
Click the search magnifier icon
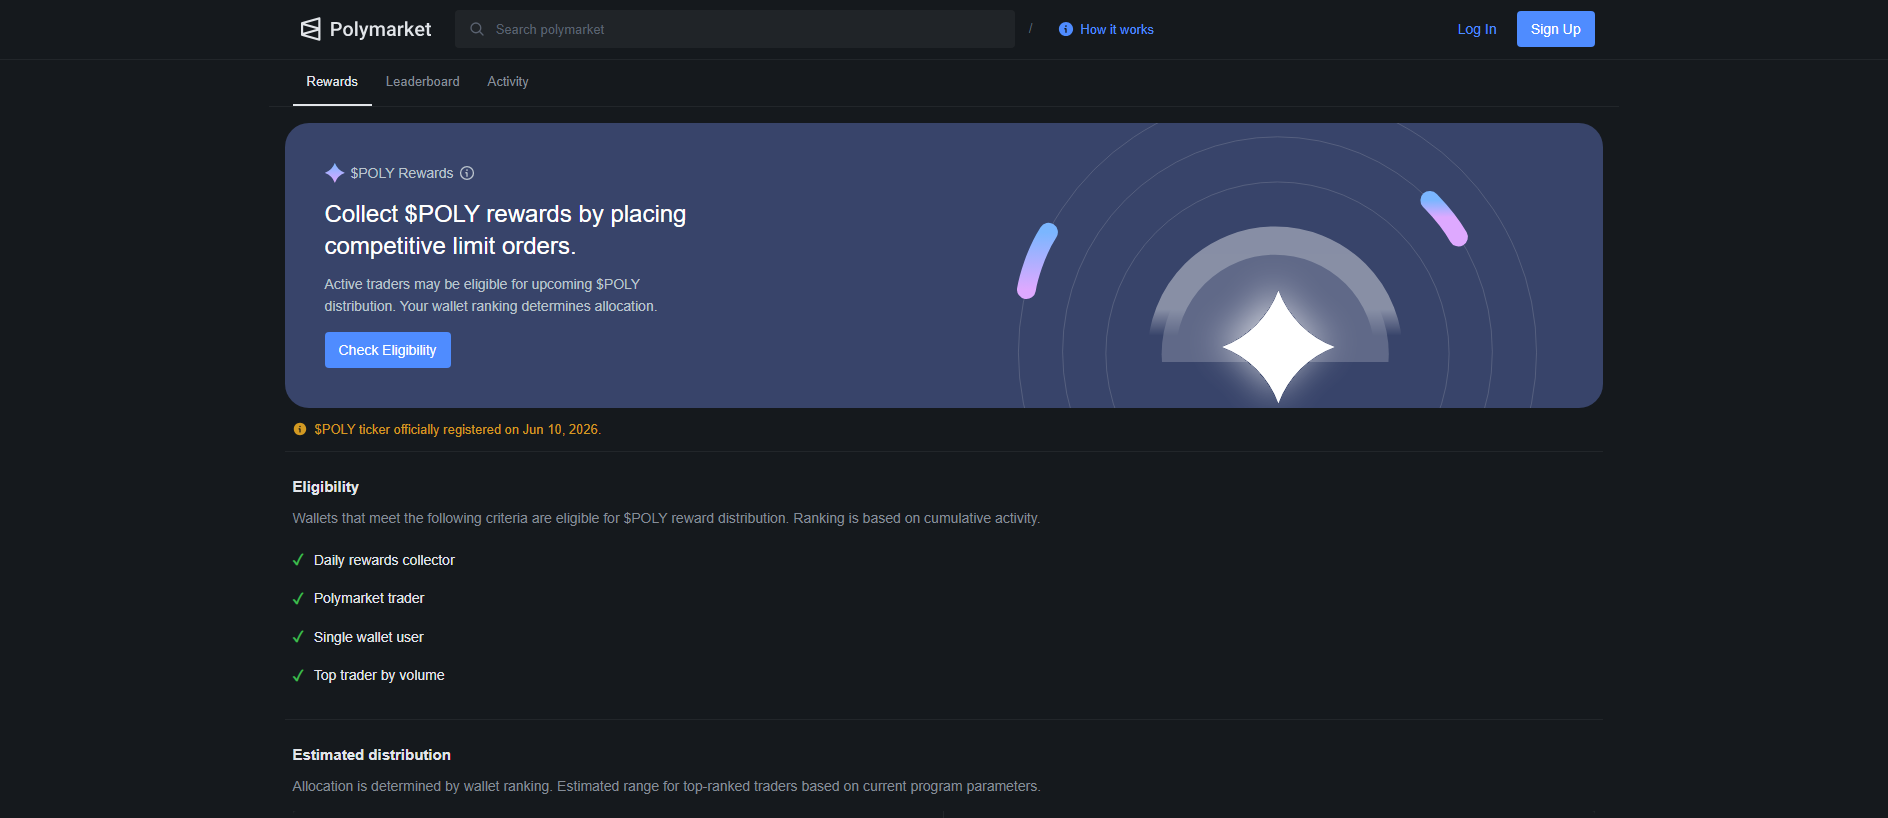[x=477, y=29]
